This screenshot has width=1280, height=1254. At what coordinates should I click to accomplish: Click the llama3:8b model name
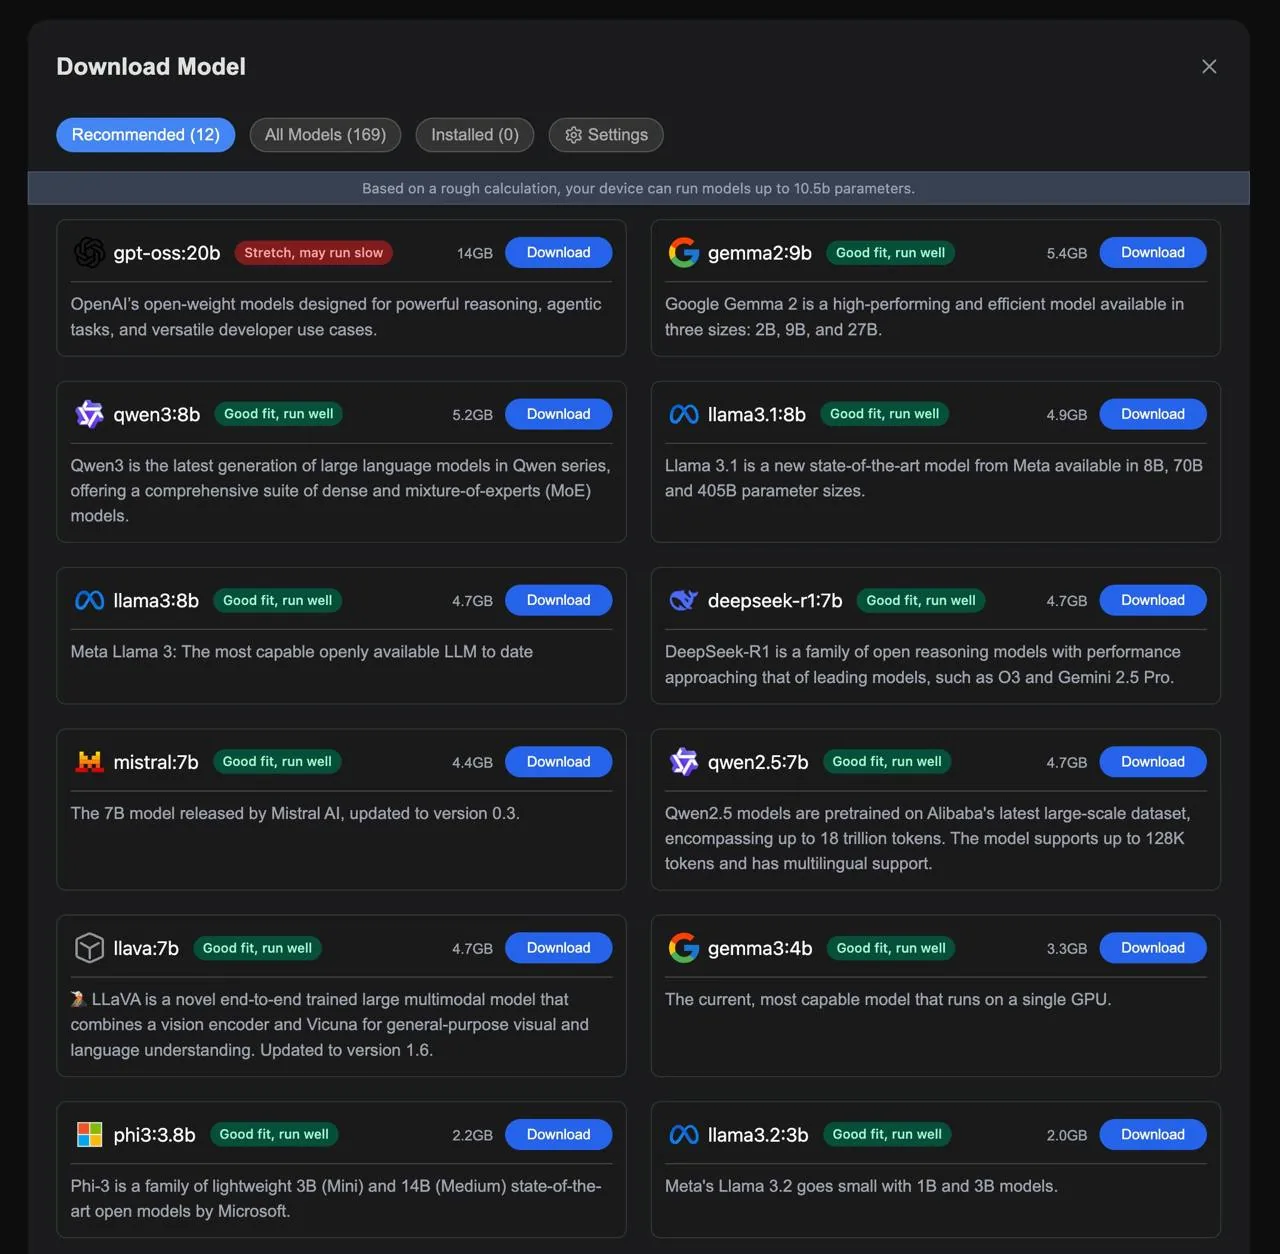pos(156,600)
